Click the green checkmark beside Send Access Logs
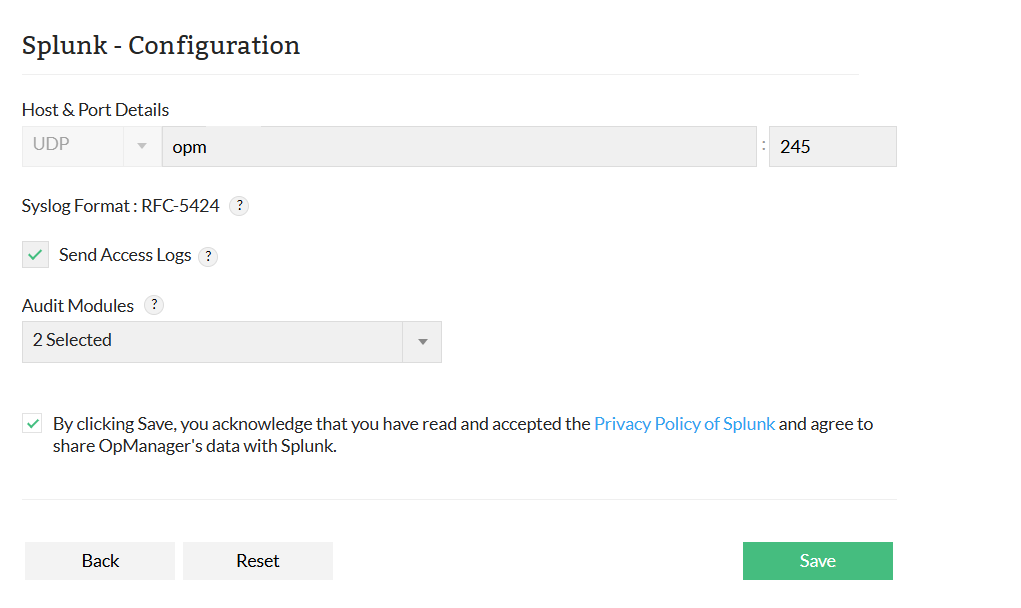The image size is (1021, 608). point(35,254)
